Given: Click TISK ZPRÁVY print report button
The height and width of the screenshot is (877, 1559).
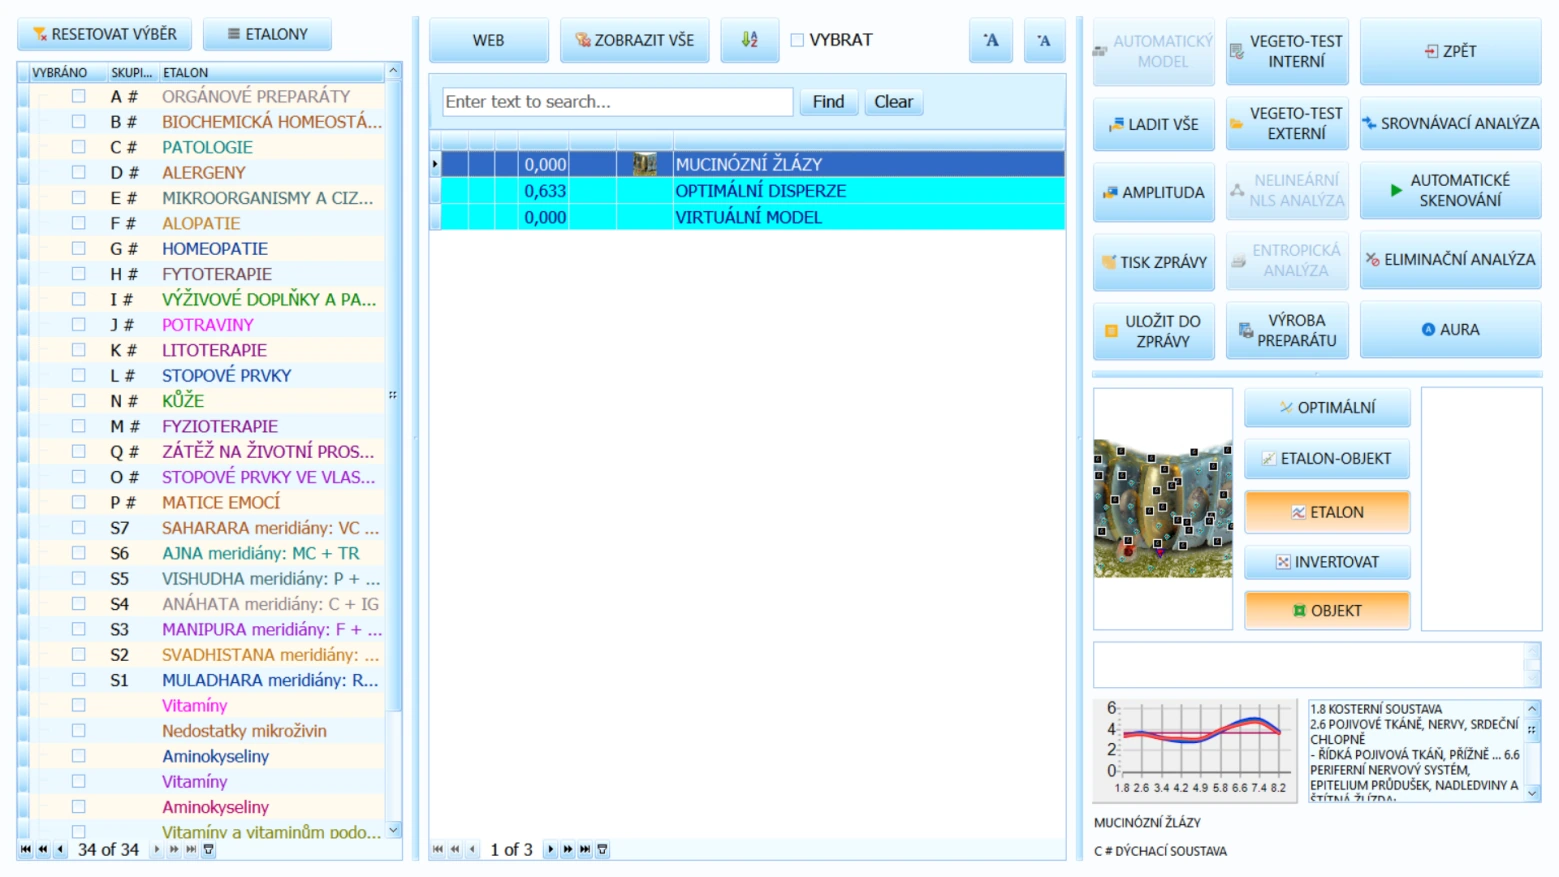Looking at the screenshot, I should [1153, 262].
